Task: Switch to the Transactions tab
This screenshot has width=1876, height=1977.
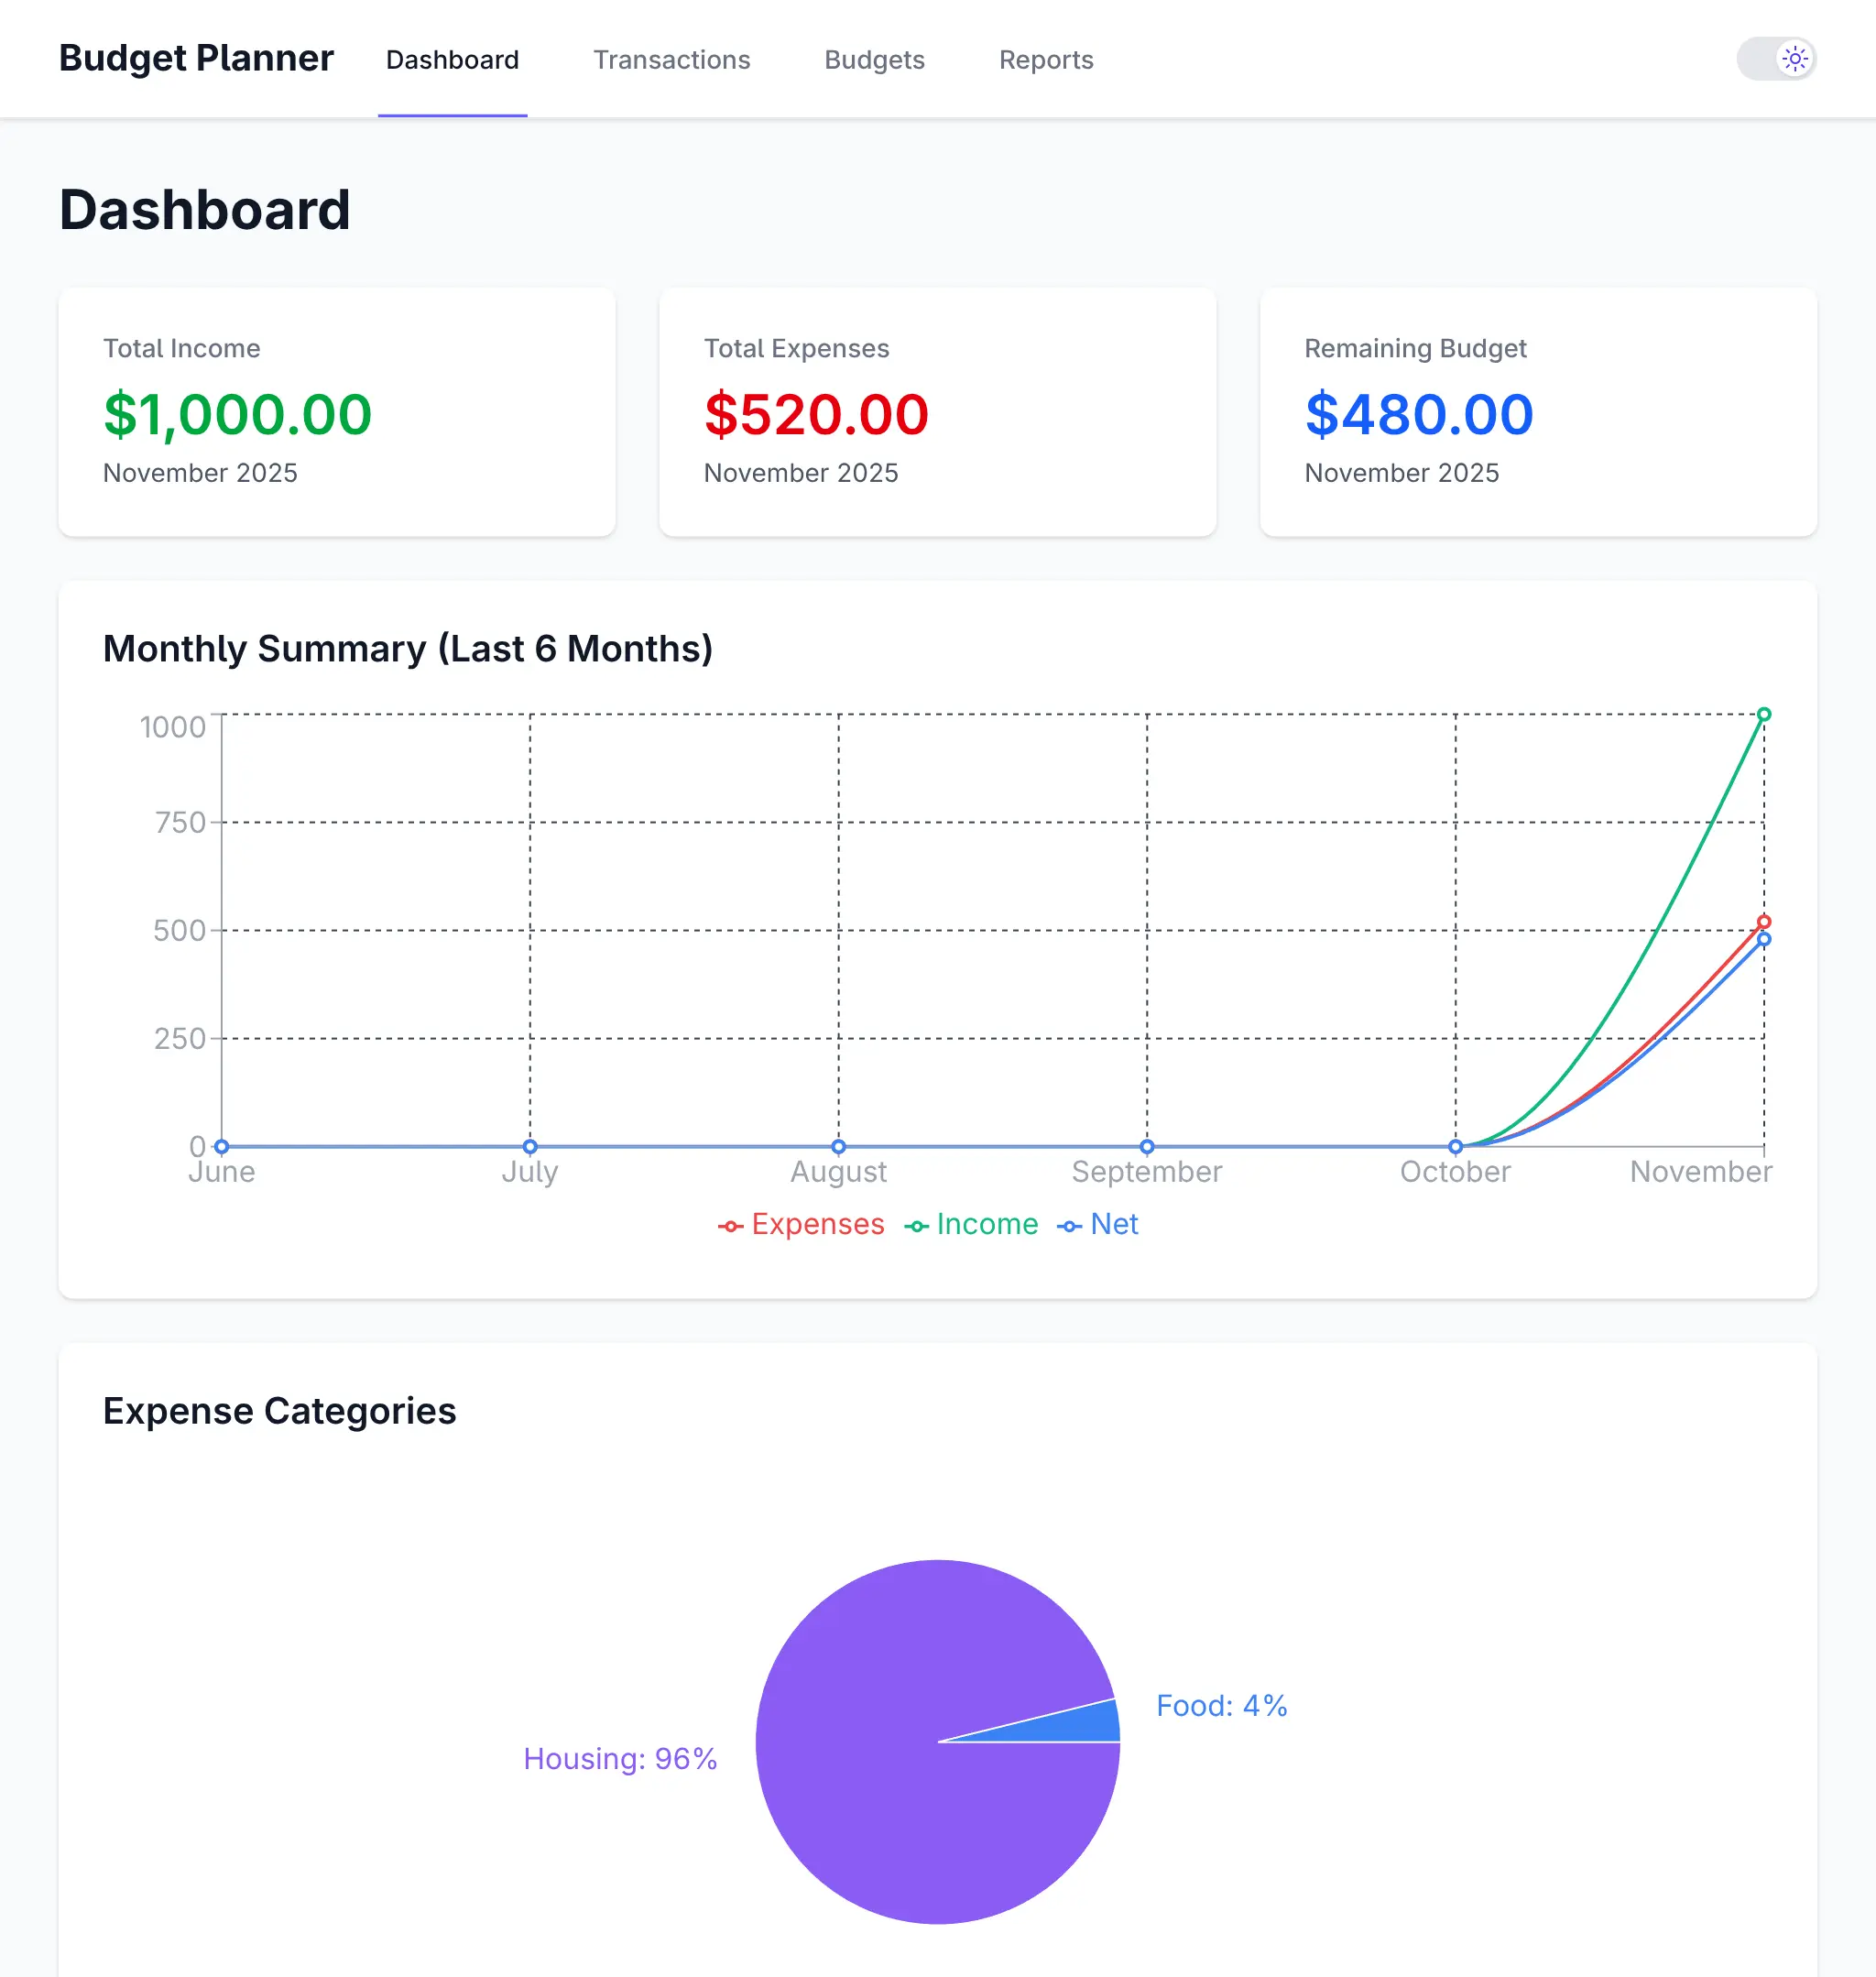Action: click(671, 59)
